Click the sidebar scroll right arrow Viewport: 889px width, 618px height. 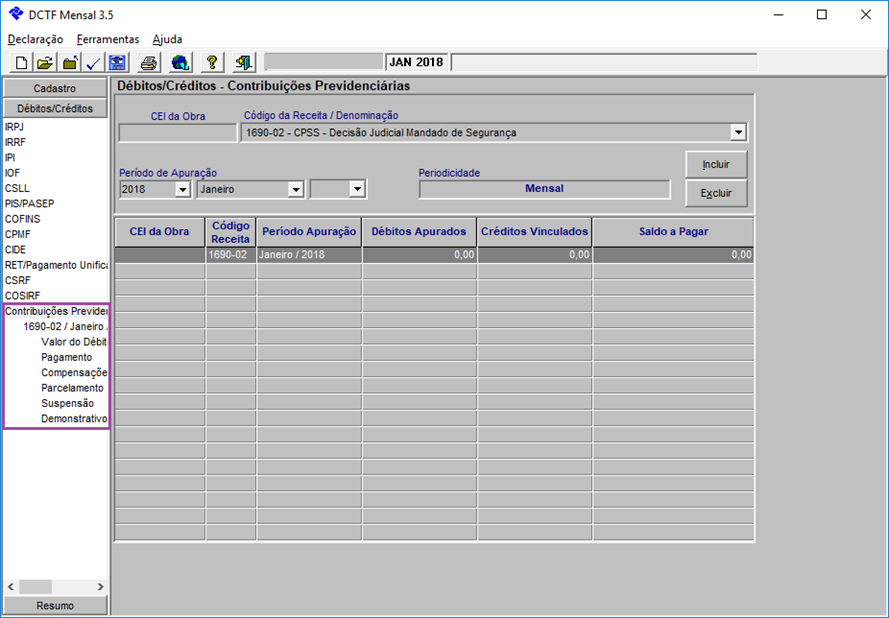pyautogui.click(x=100, y=586)
